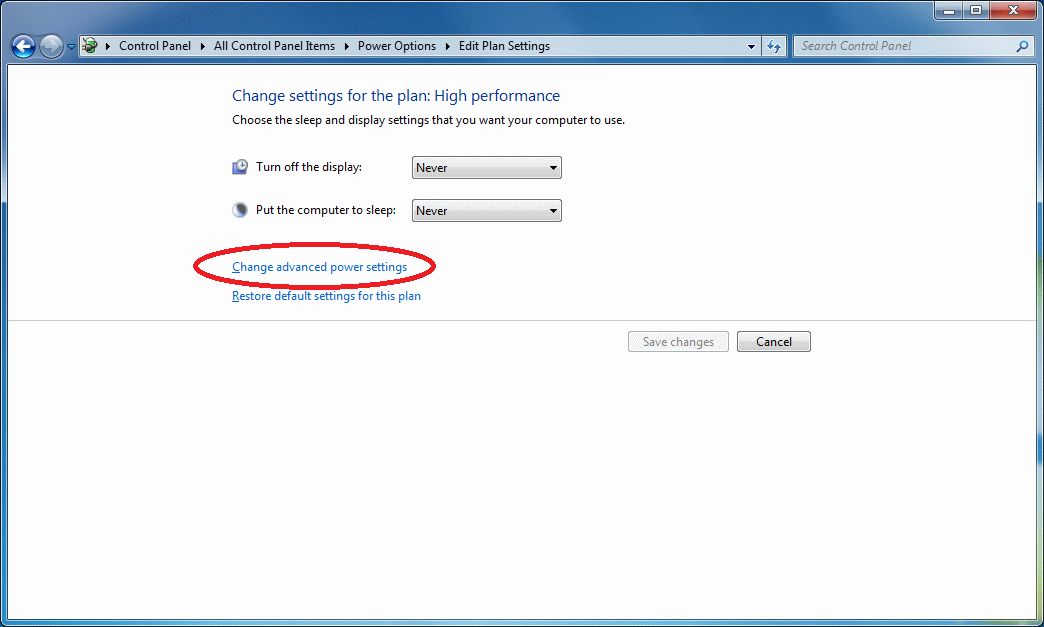Open the Put the computer to sleep dropdown
Viewport: 1044px width, 627px height.
coord(487,210)
